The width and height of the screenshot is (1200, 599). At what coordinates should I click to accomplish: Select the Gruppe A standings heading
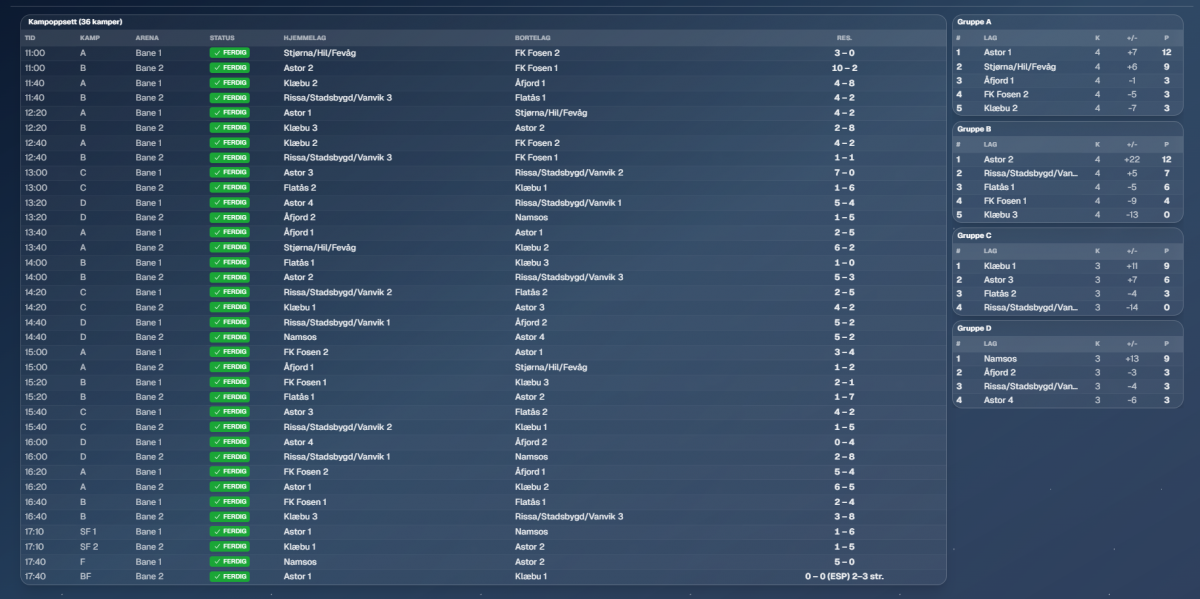pyautogui.click(x=974, y=22)
